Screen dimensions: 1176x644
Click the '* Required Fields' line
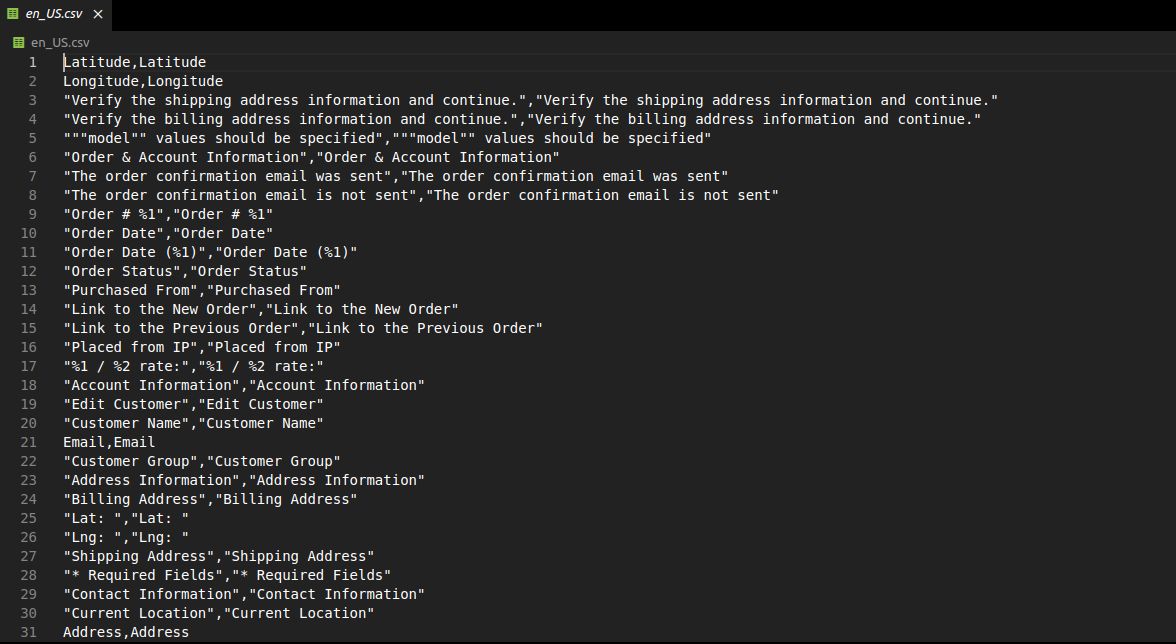pos(227,575)
